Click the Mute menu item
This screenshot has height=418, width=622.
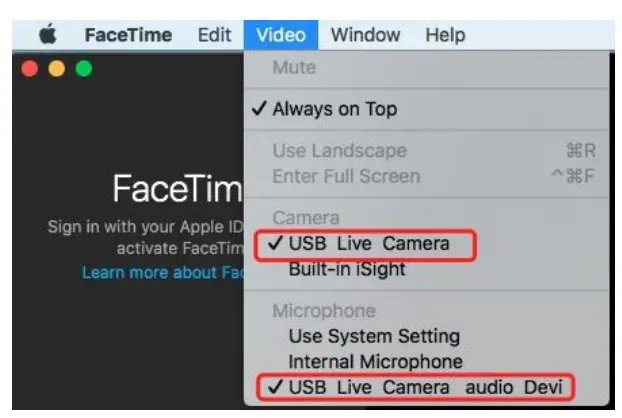[294, 68]
